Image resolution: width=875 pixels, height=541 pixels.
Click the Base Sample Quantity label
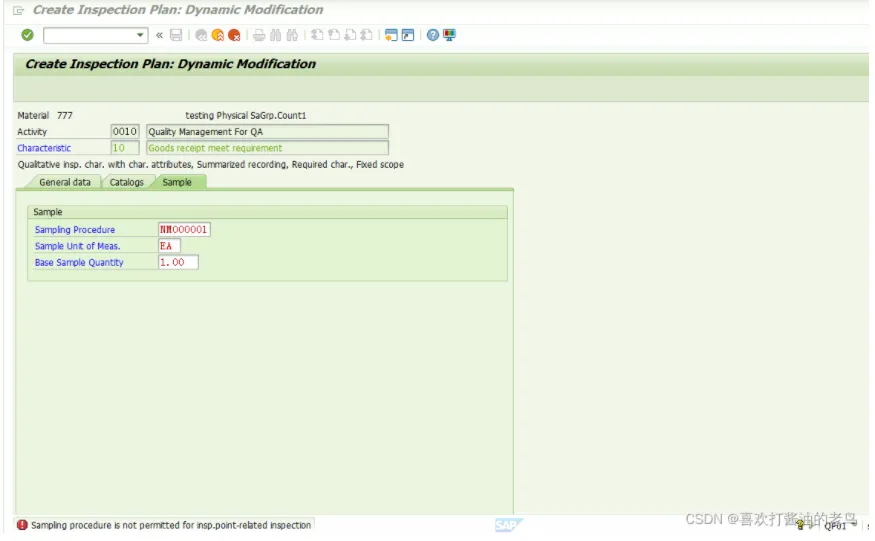click(x=79, y=262)
